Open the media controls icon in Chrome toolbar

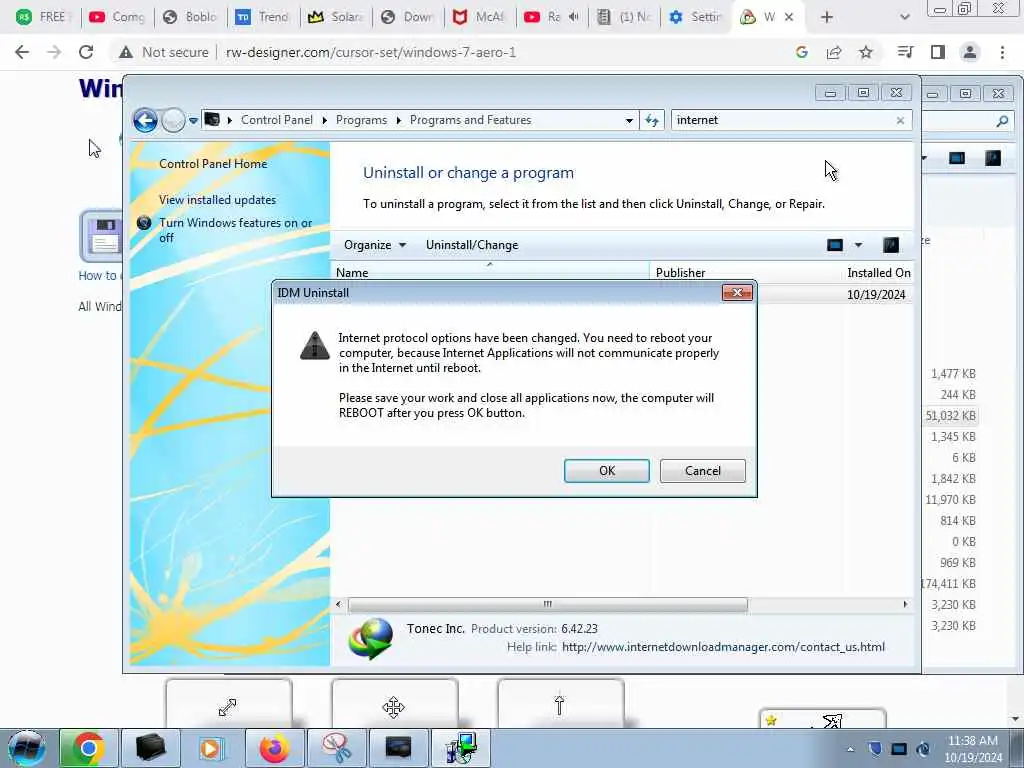click(x=905, y=52)
